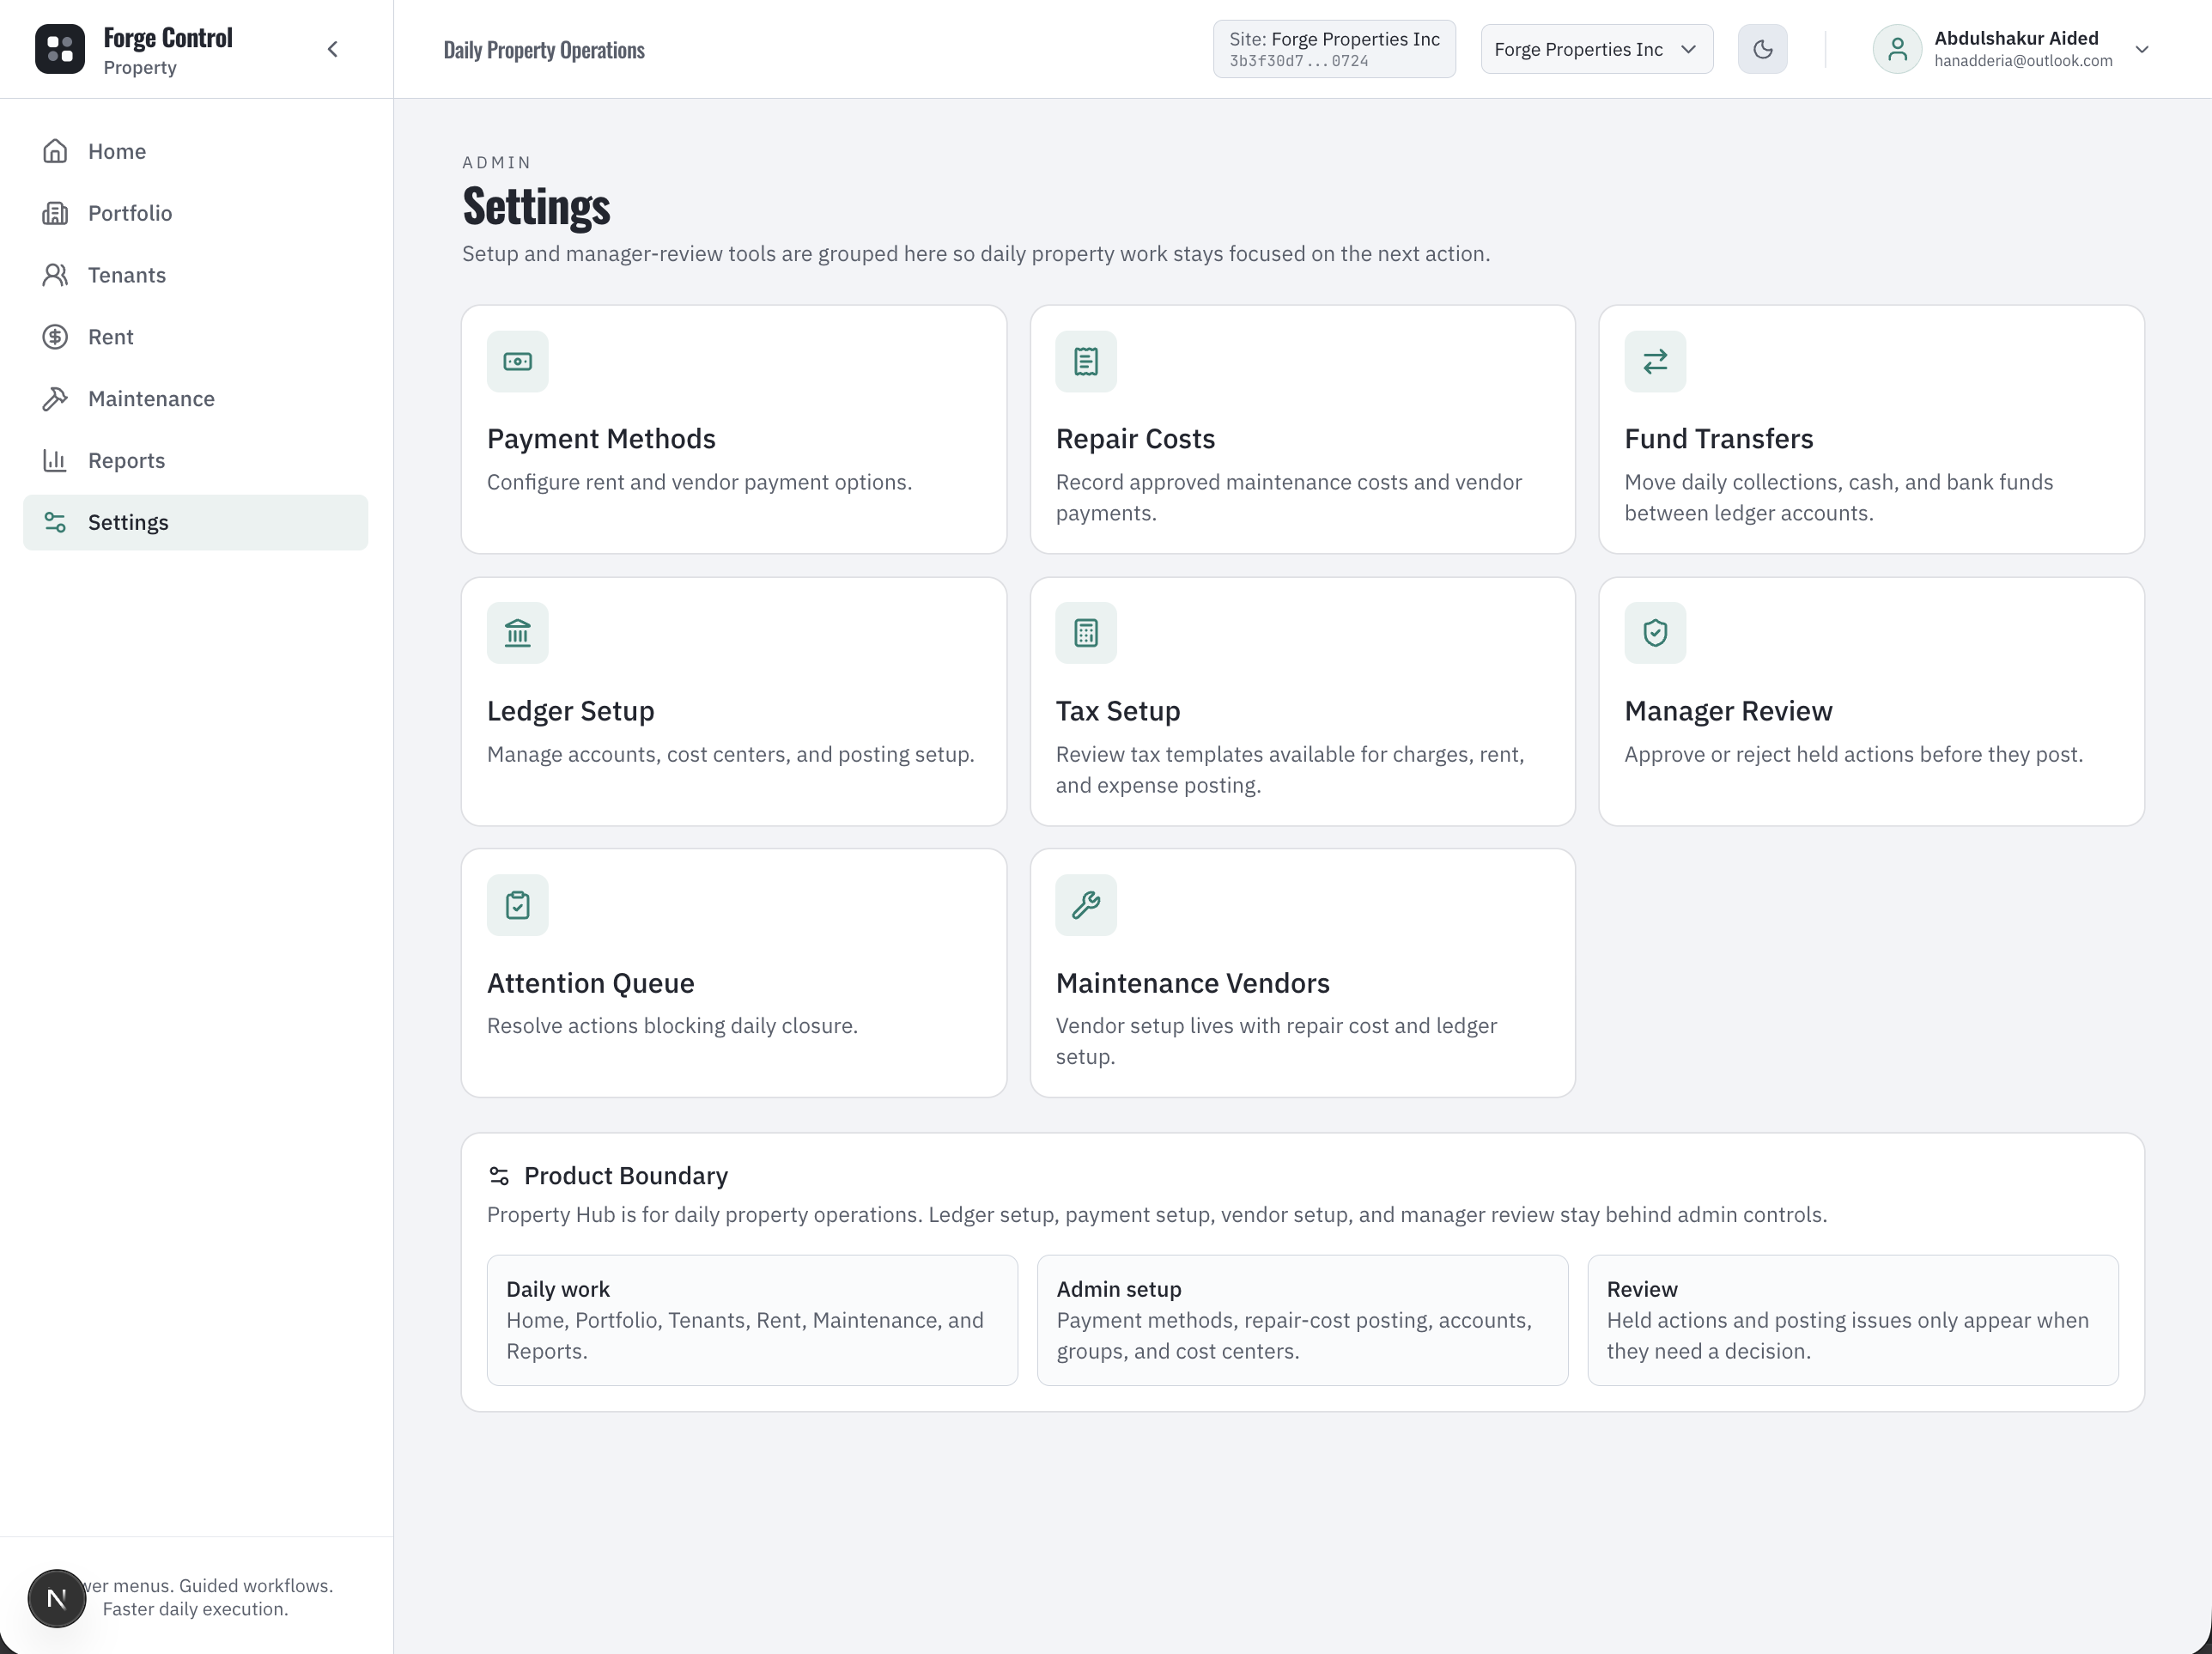
Task: Click the Rent dollar icon
Action: (x=55, y=337)
